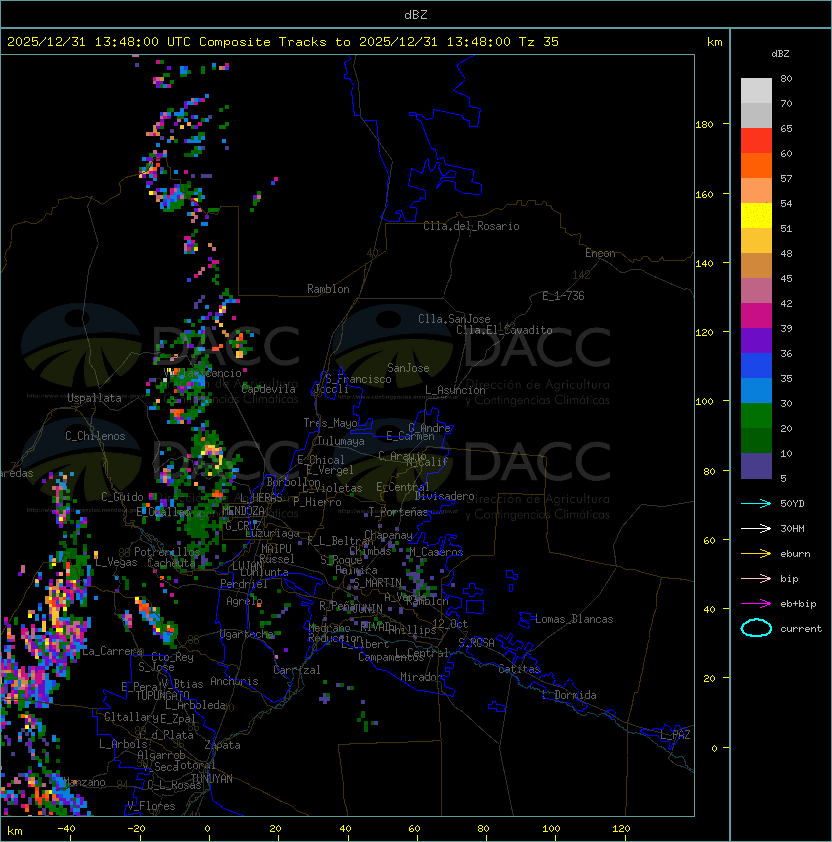Click the 'TUNUYAN' map label

(212, 779)
